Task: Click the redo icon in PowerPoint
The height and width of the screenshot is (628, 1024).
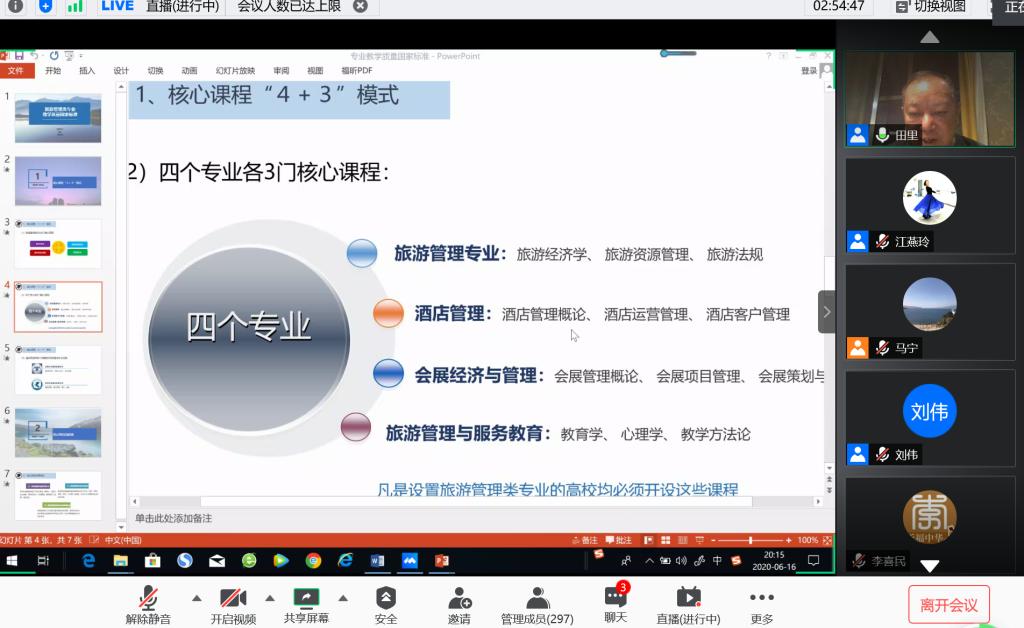Action: pyautogui.click(x=54, y=55)
